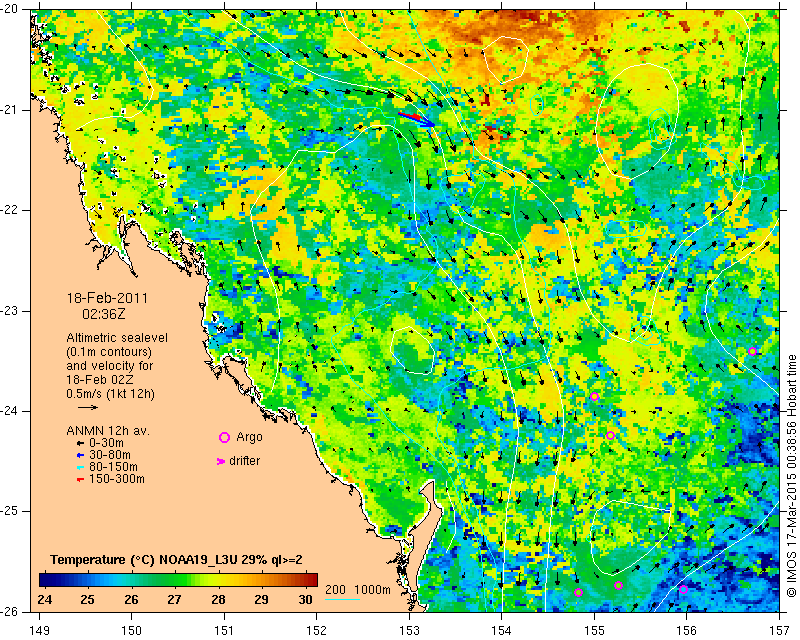This screenshot has height=640, width=800.
Task: Click the colorbar tick label 29
Action: [262, 600]
